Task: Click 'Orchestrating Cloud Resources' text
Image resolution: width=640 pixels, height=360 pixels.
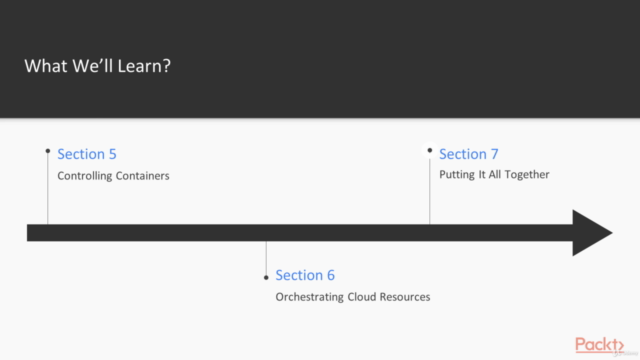Action: [353, 297]
